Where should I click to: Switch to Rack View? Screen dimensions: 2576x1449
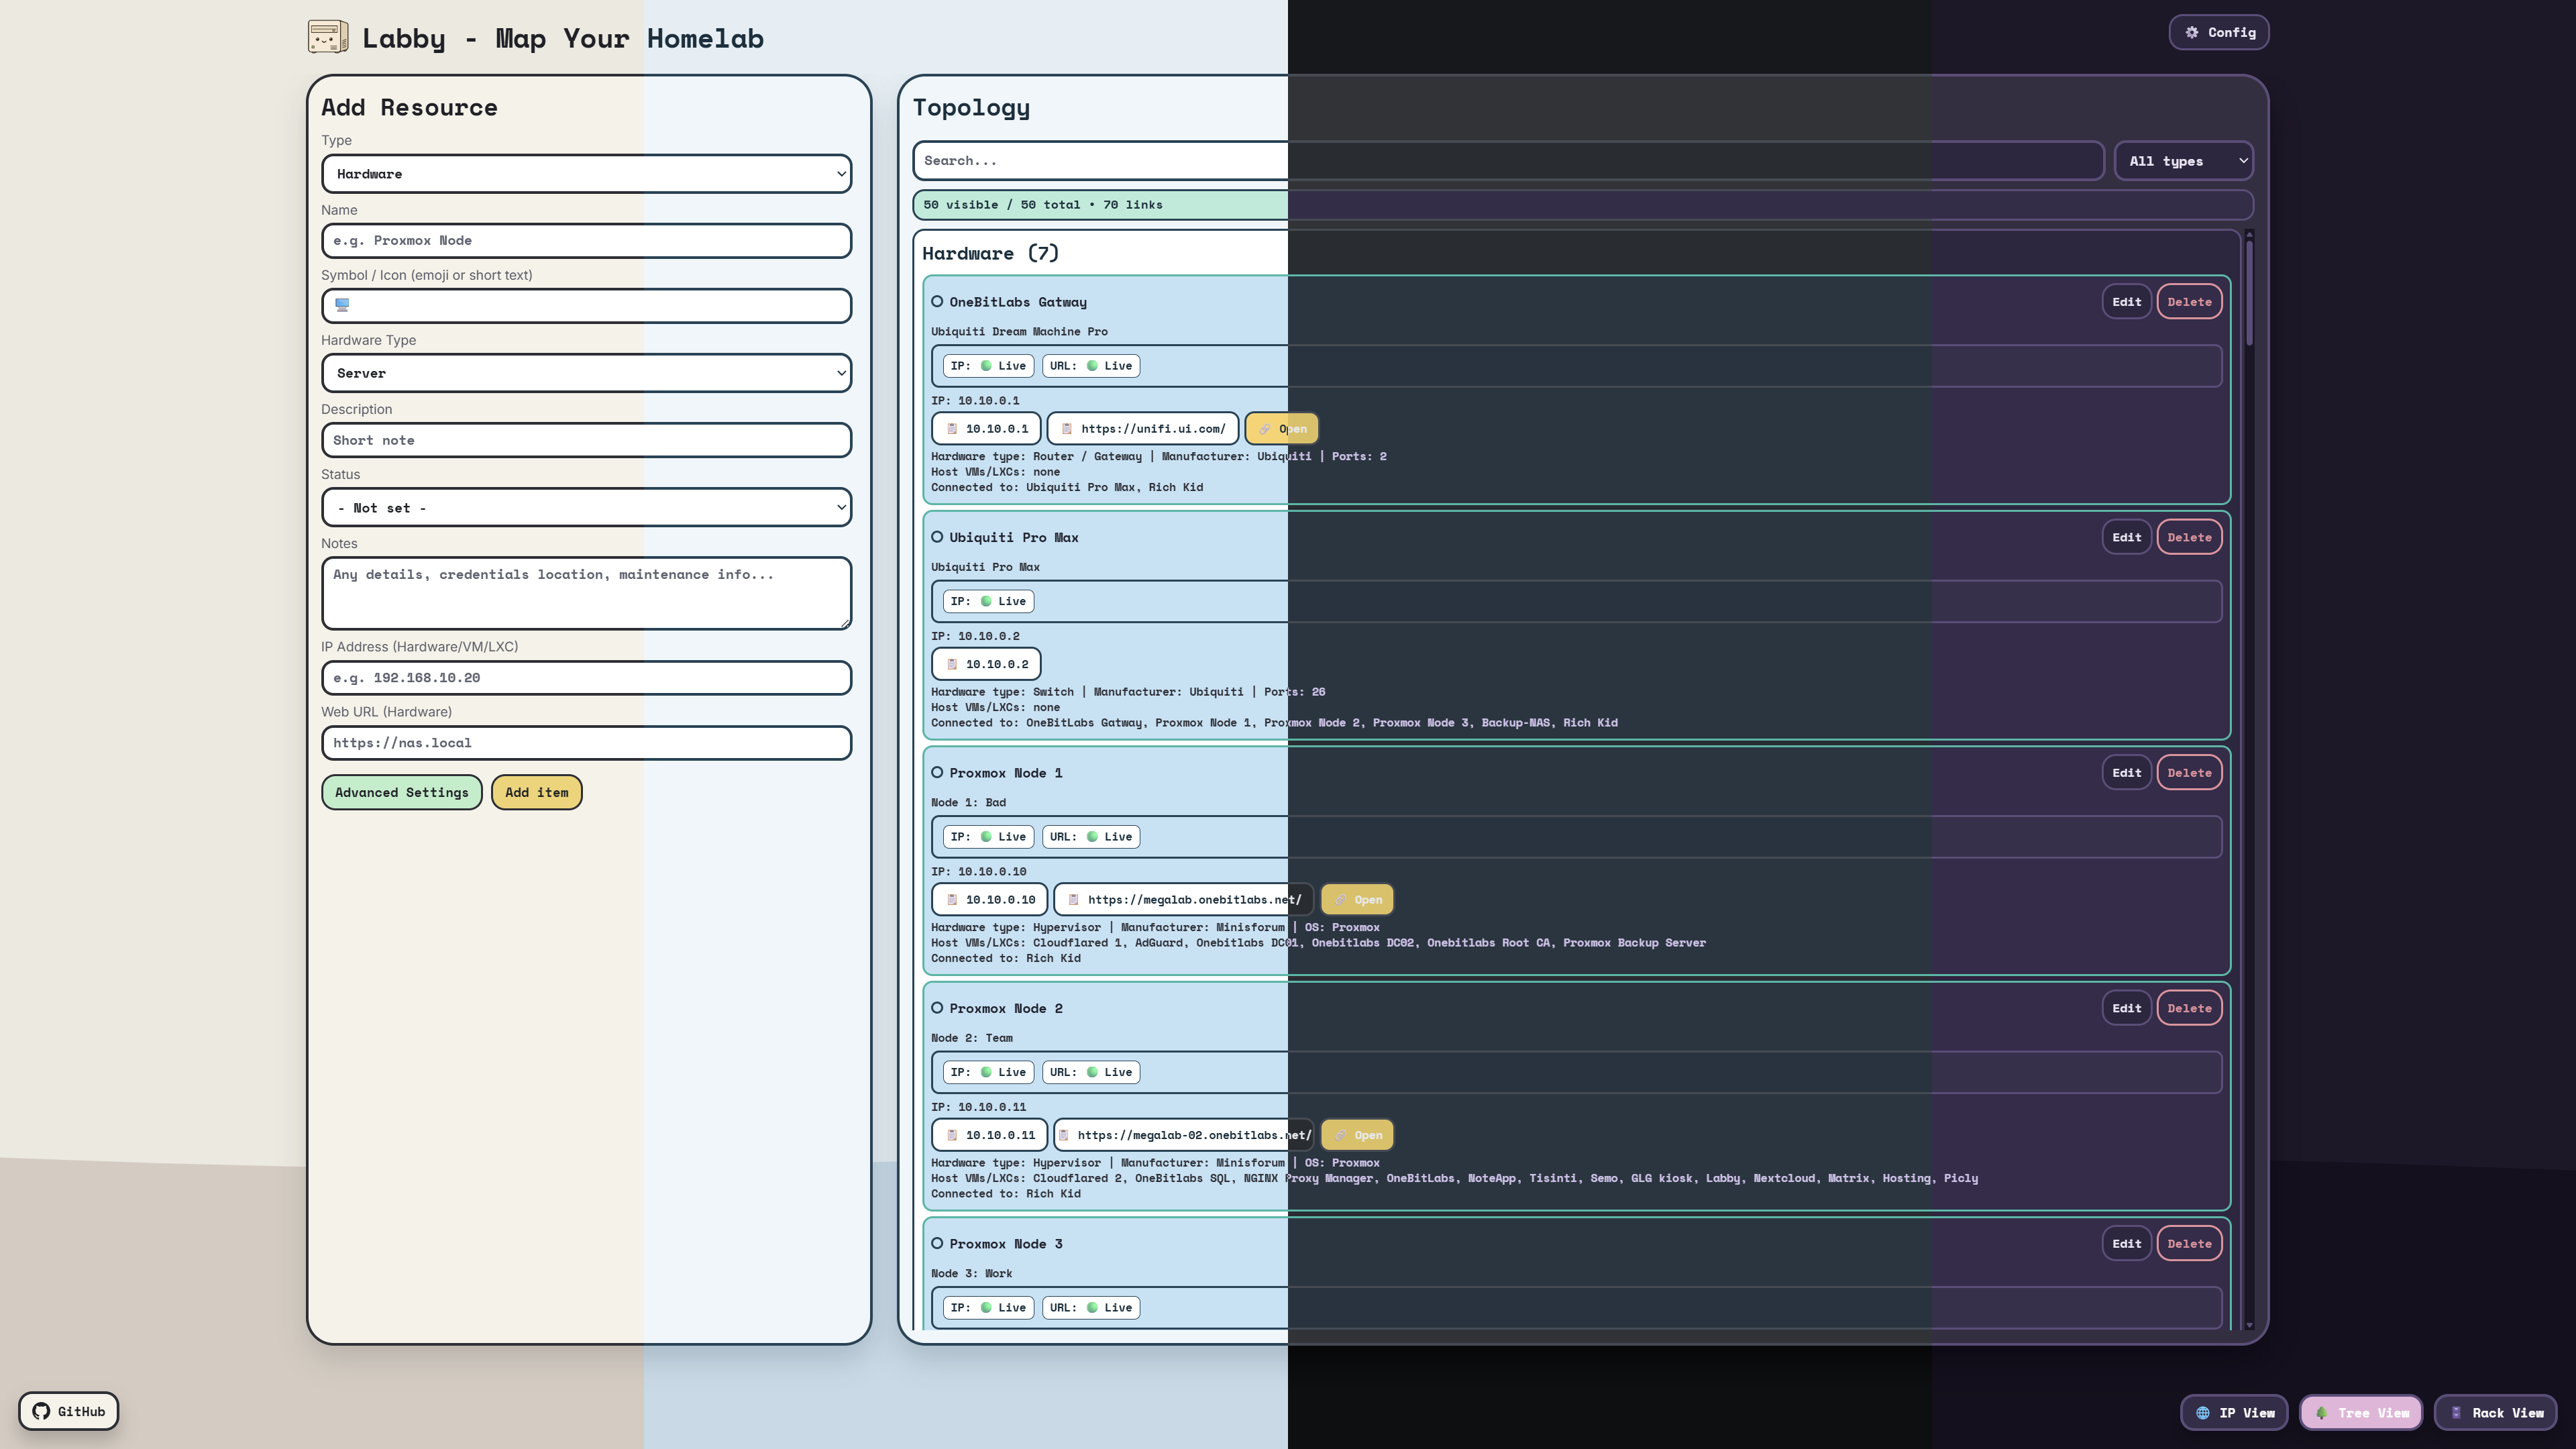click(x=2496, y=1413)
